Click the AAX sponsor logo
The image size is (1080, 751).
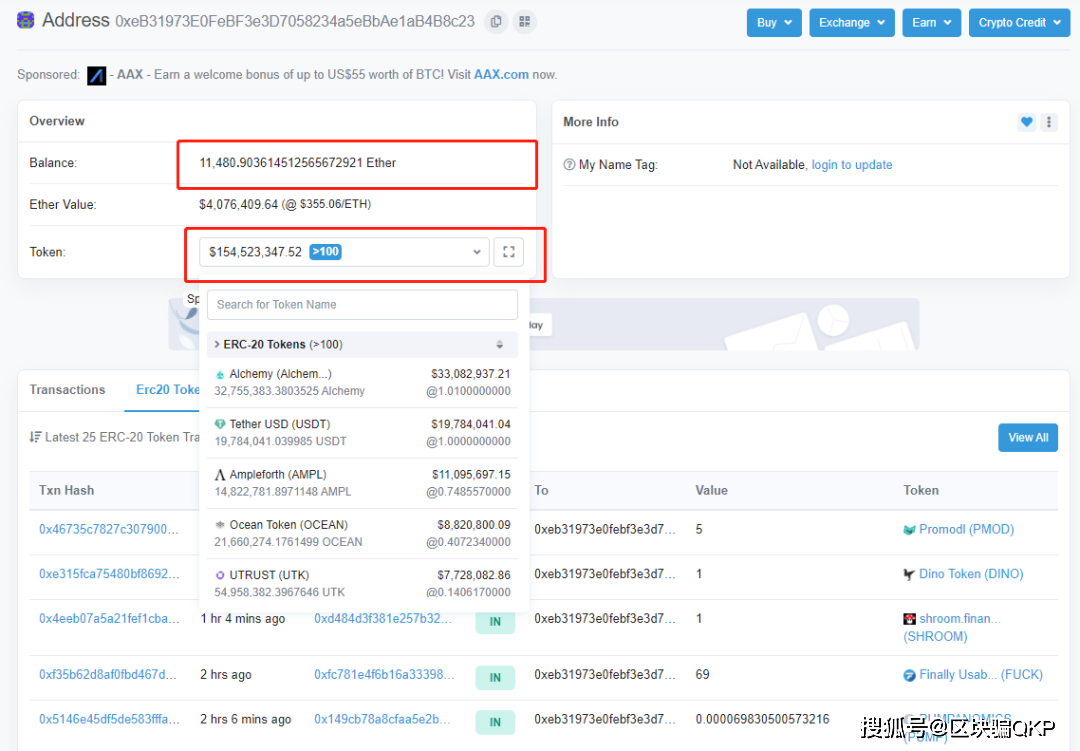point(96,75)
